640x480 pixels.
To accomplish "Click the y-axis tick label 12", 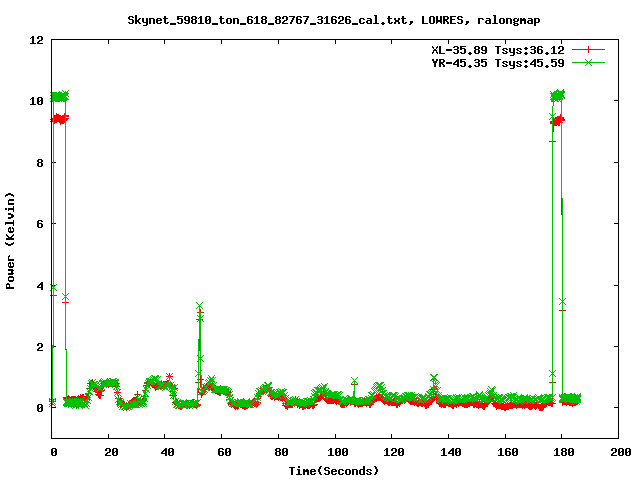I will [x=36, y=40].
